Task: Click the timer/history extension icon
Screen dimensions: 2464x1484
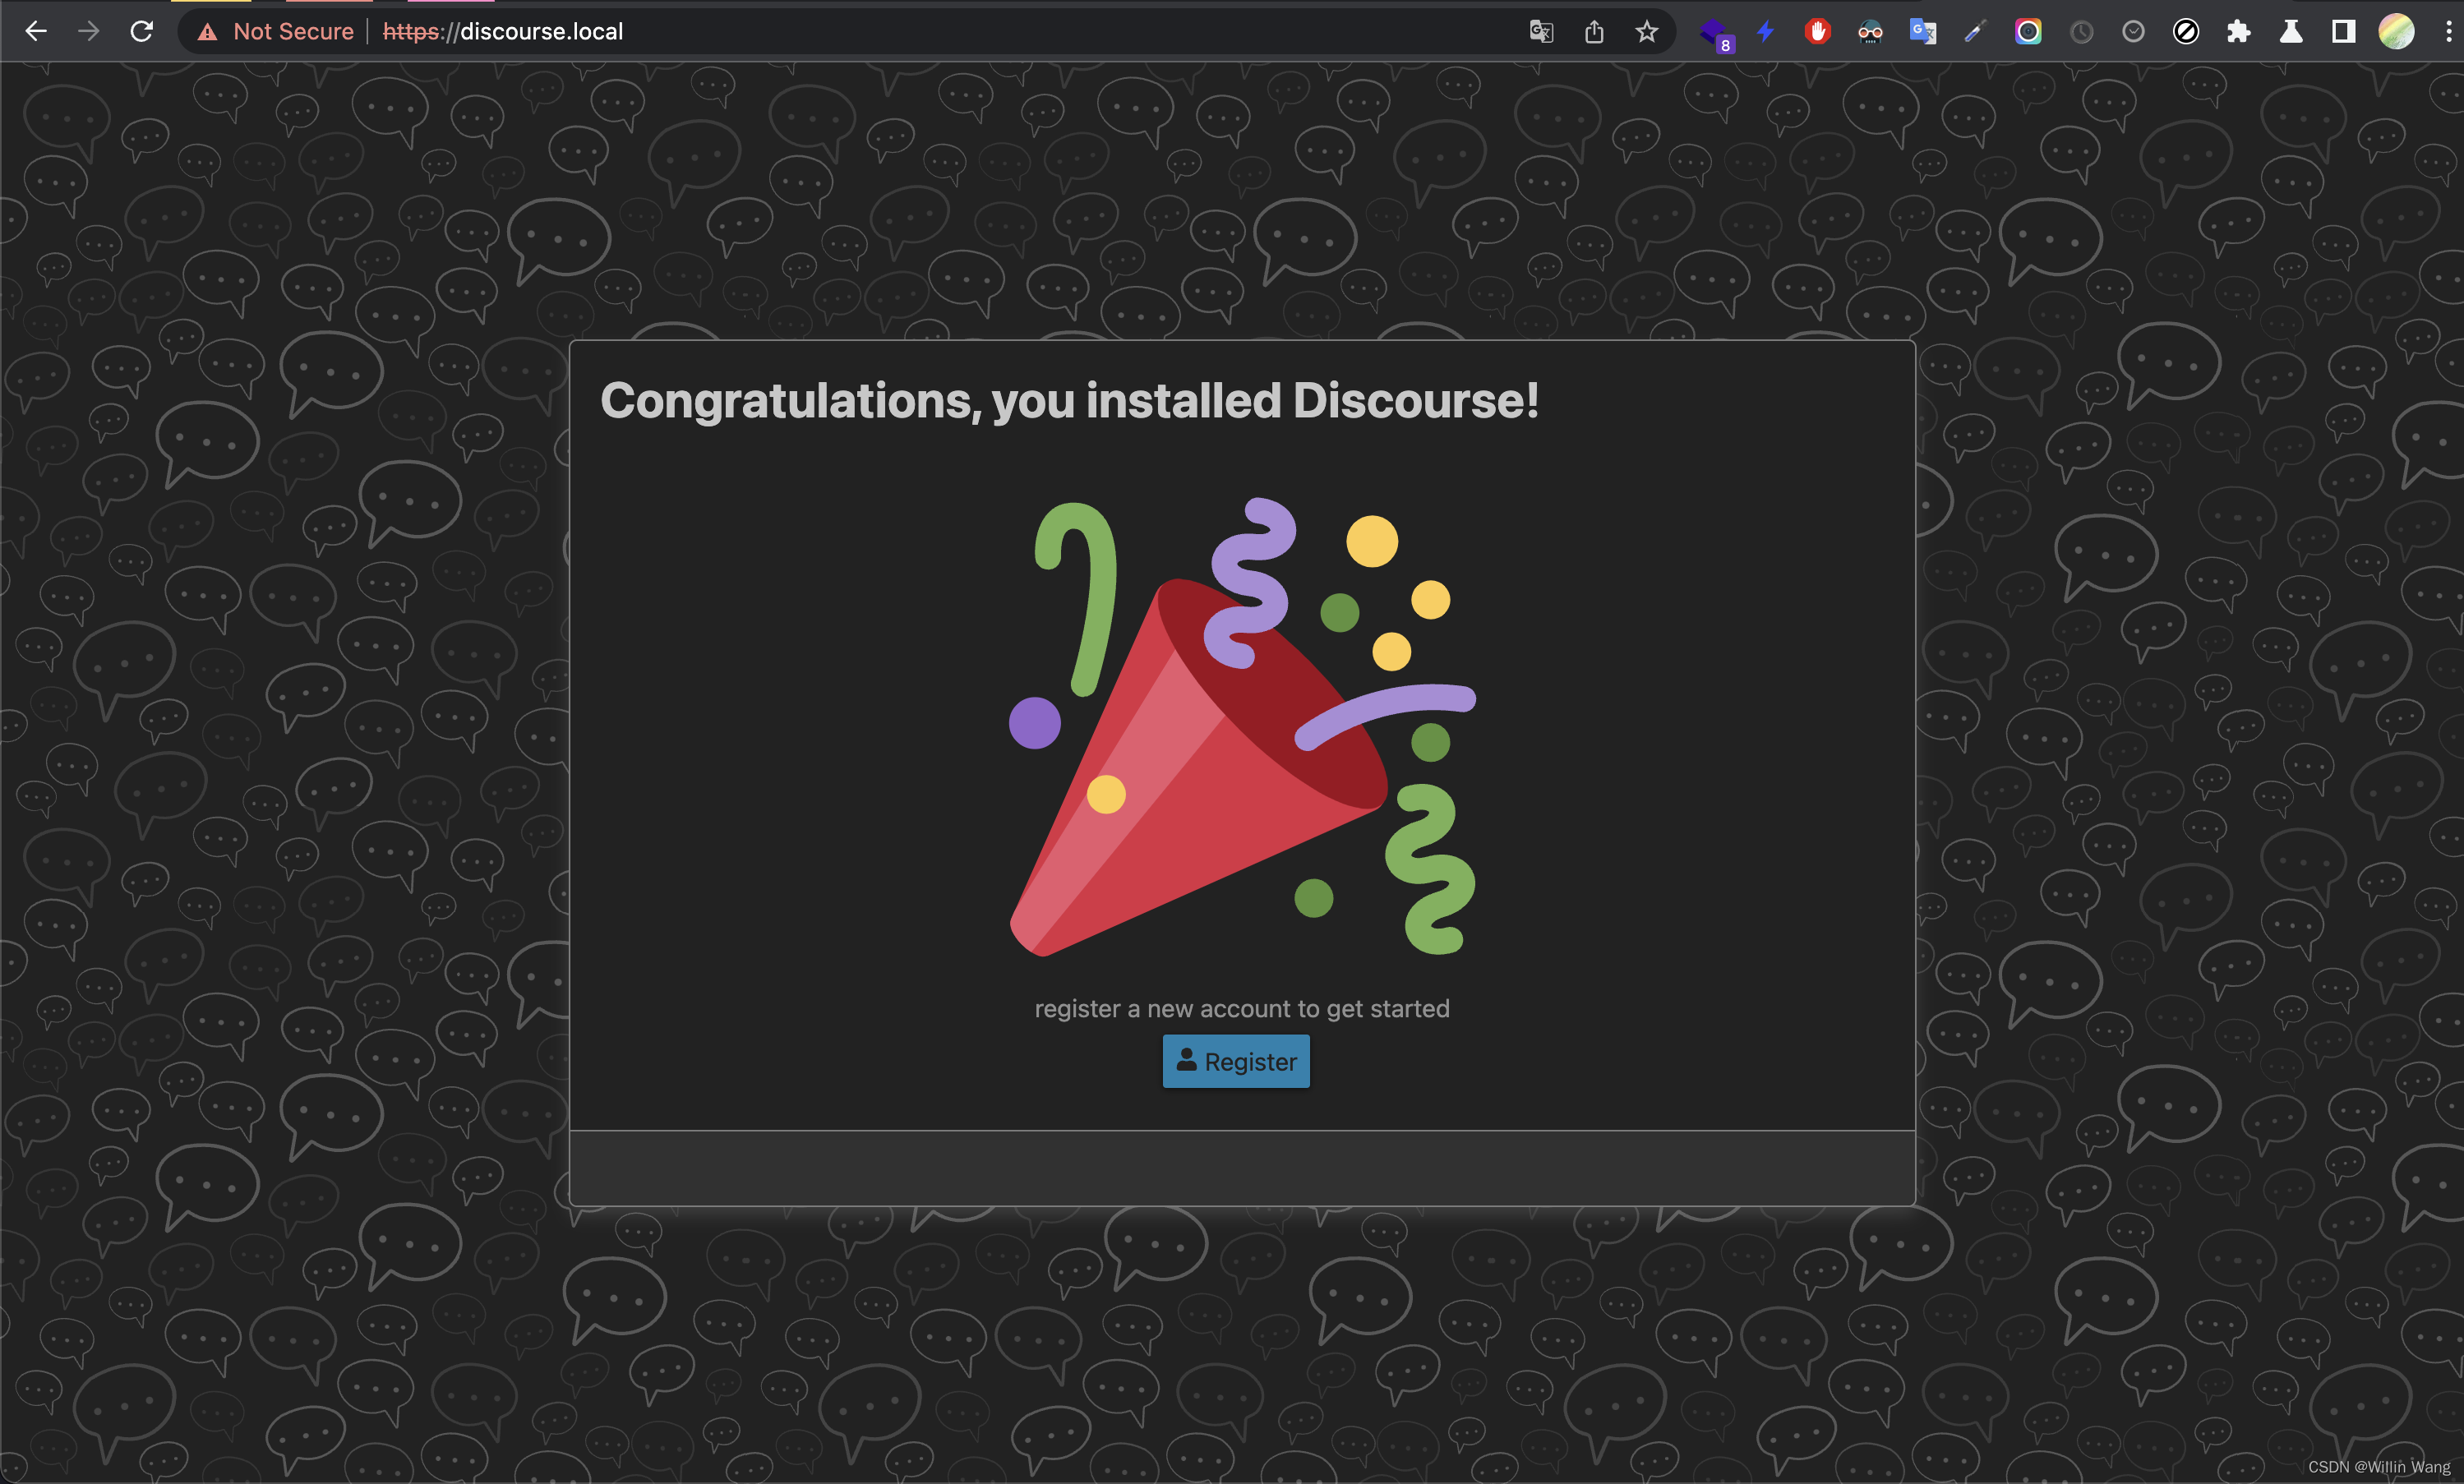Action: pyautogui.click(x=2082, y=32)
